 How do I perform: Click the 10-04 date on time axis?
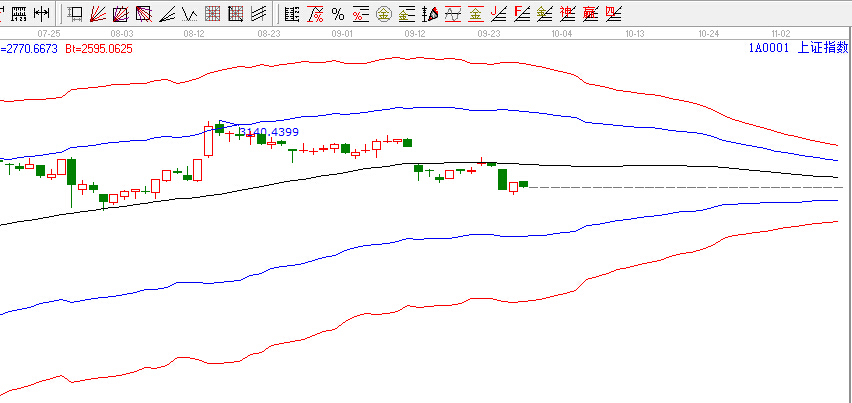click(x=562, y=33)
